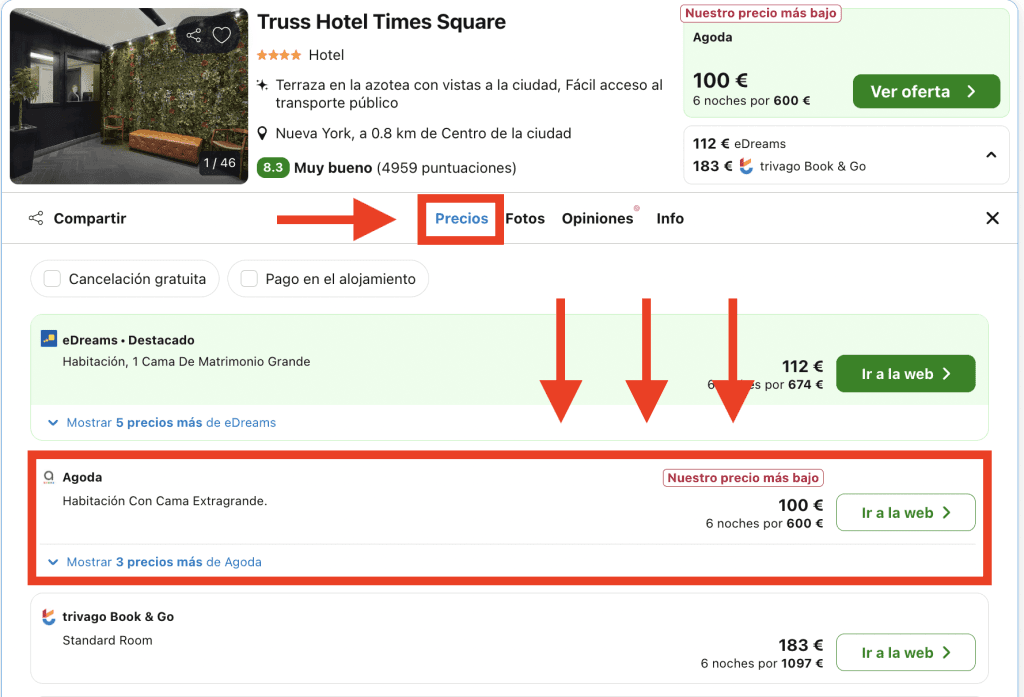Toggle the Pago en el alojamiento checkbox
This screenshot has height=697, width=1024.
coord(249,279)
